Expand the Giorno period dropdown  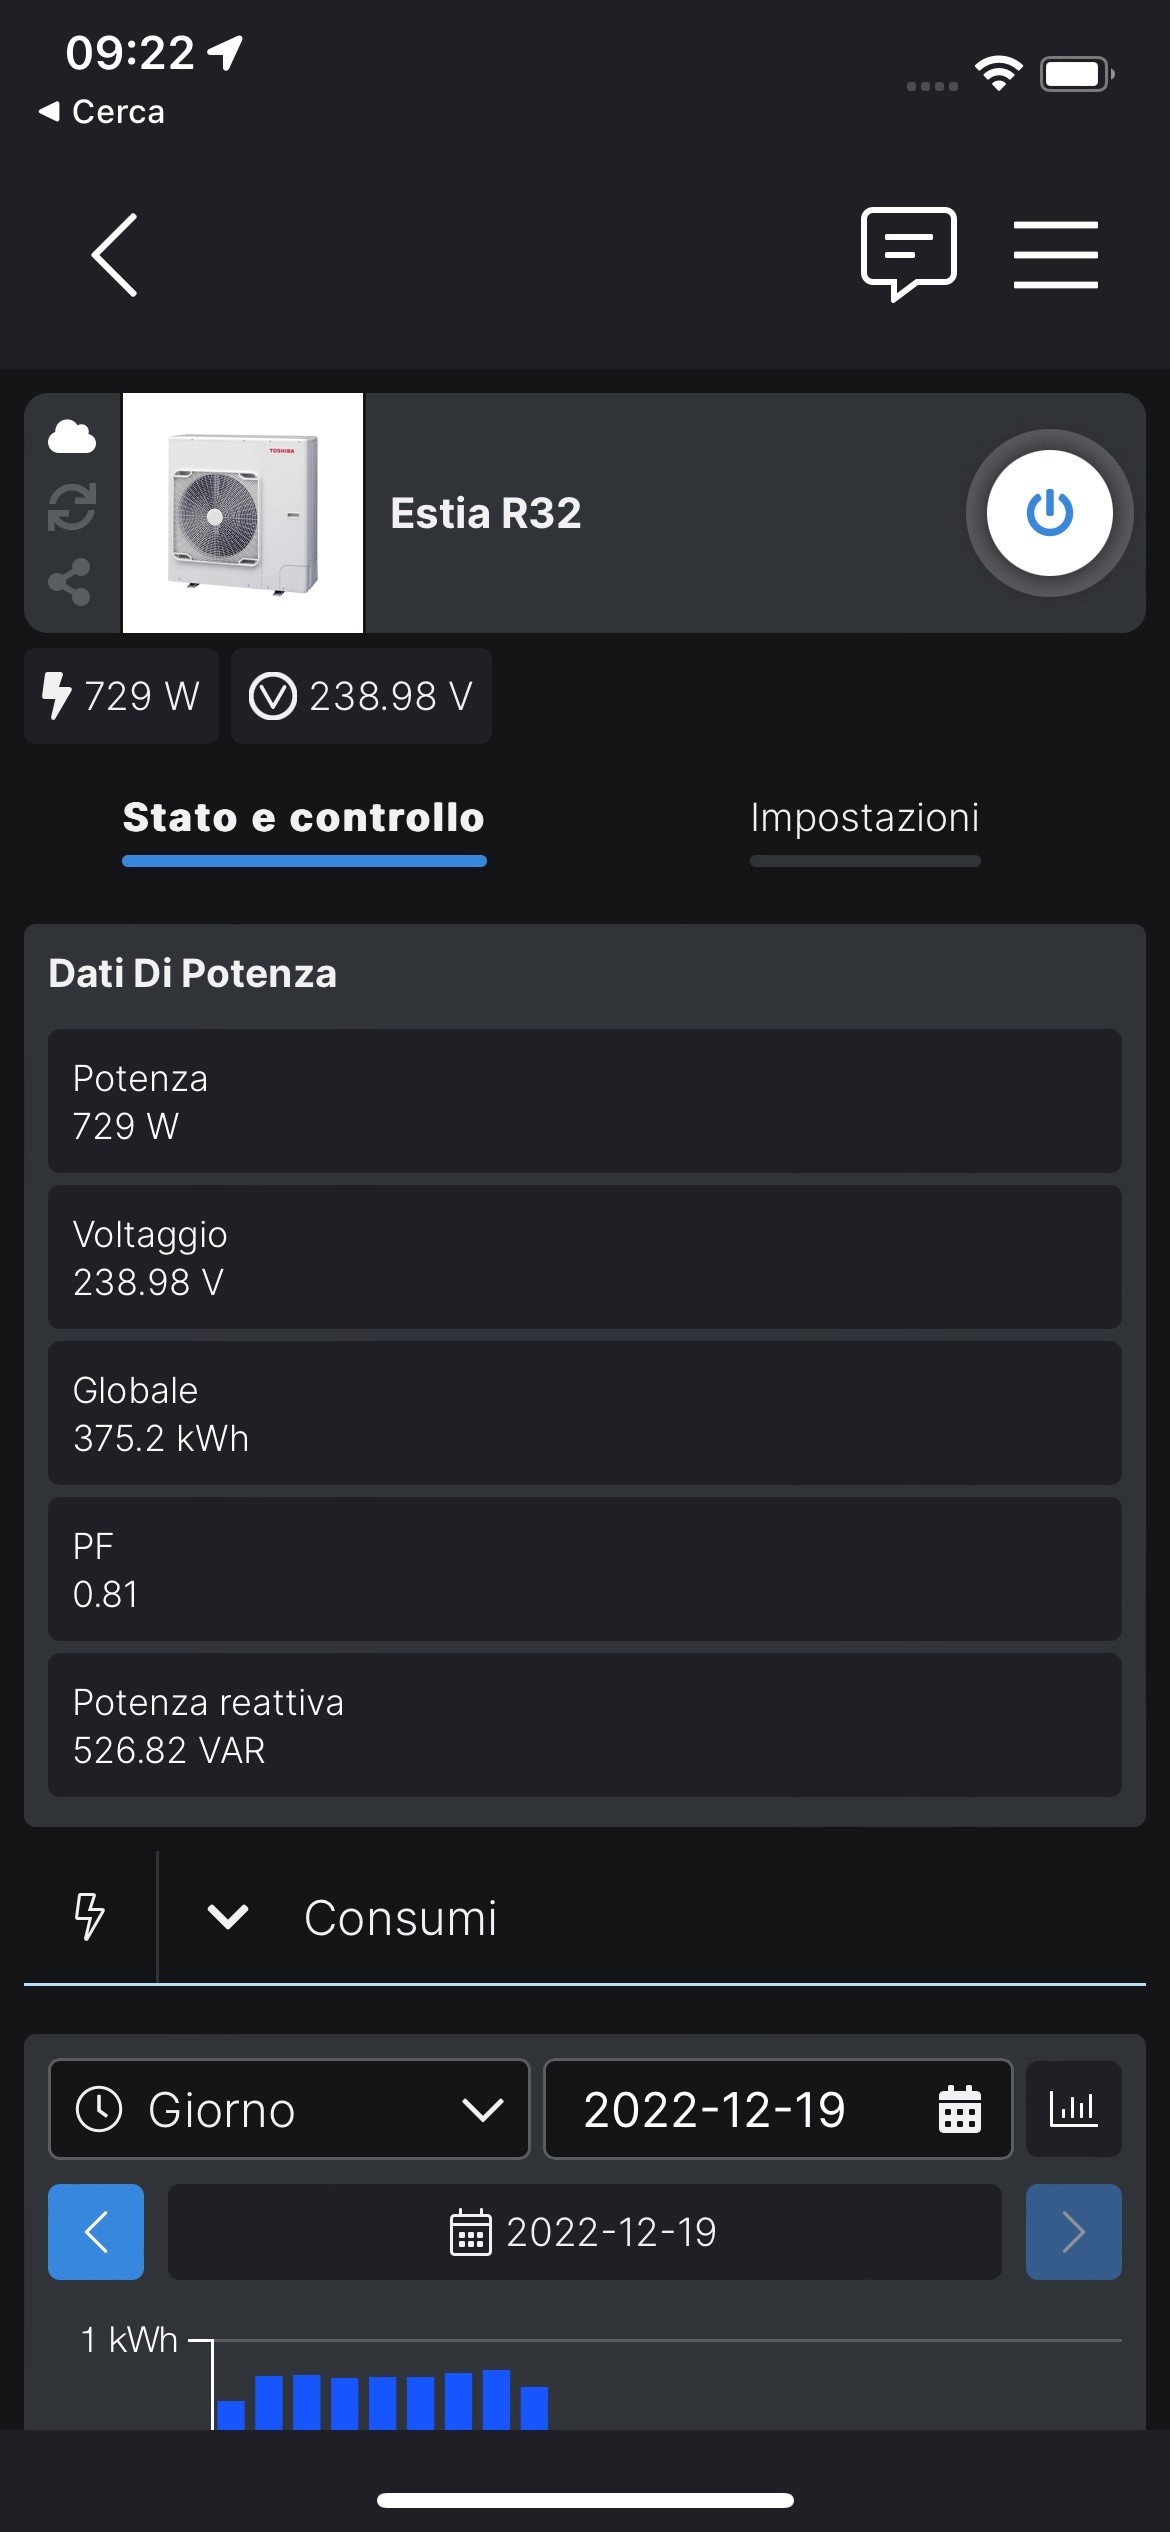pos(289,2108)
